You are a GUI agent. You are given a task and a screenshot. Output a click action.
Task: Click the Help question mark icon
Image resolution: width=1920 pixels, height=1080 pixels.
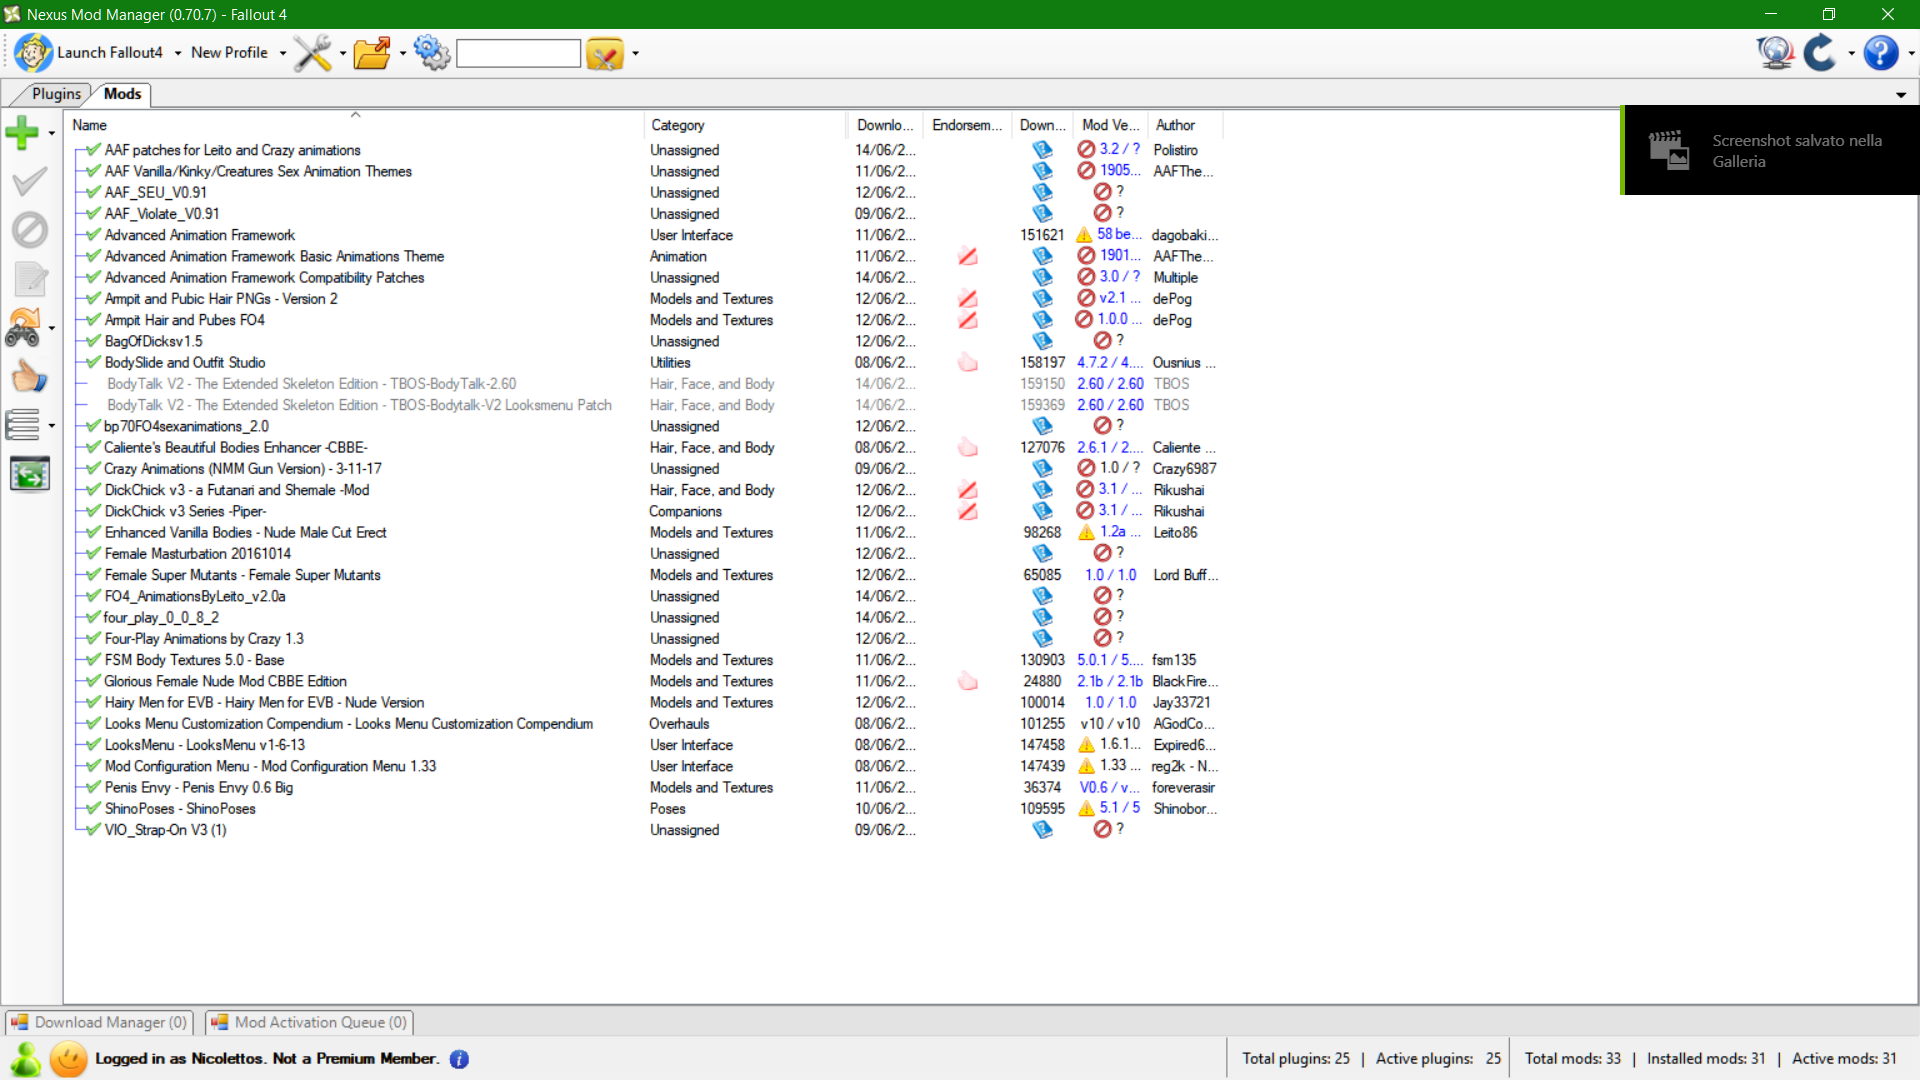(x=1881, y=52)
